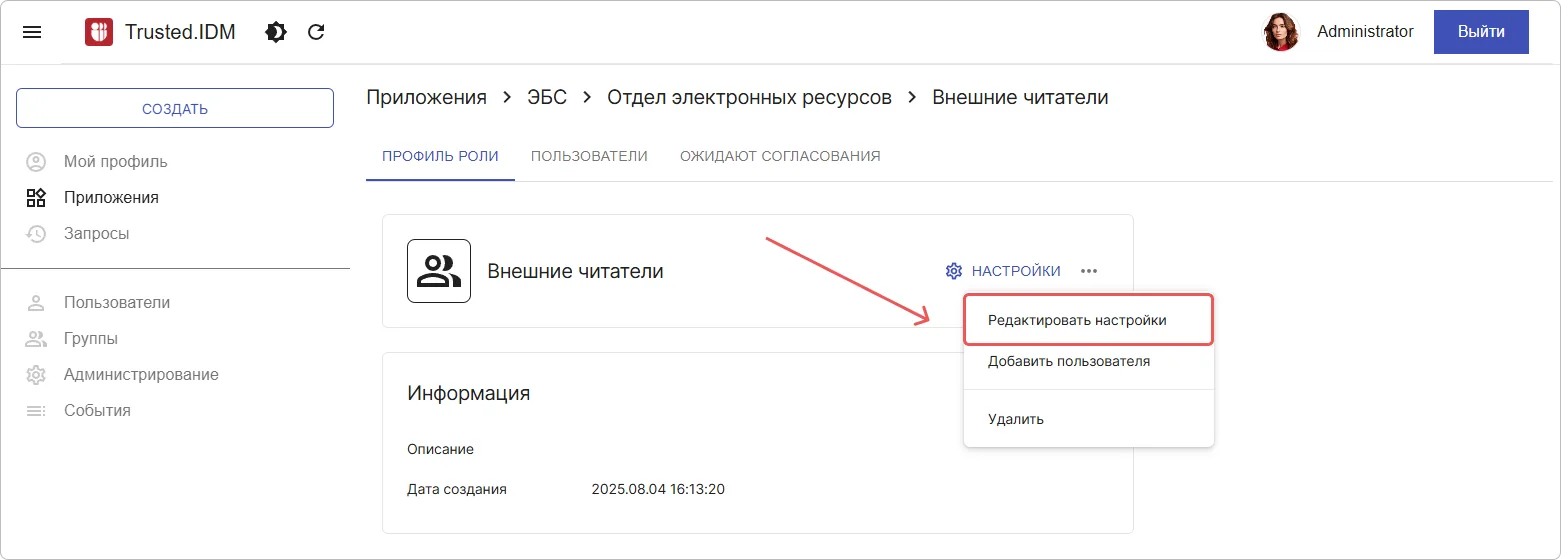Open Группы sidebar section
The height and width of the screenshot is (560, 1561).
point(90,338)
